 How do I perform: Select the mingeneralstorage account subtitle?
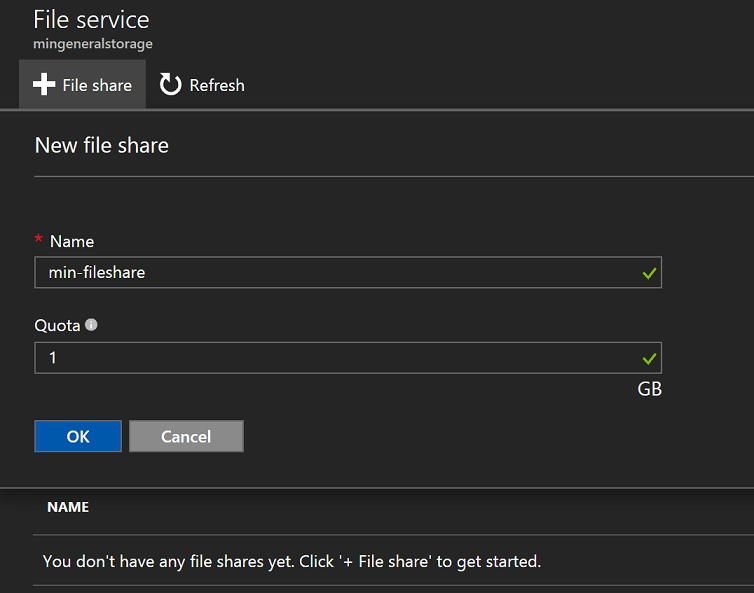coord(93,44)
